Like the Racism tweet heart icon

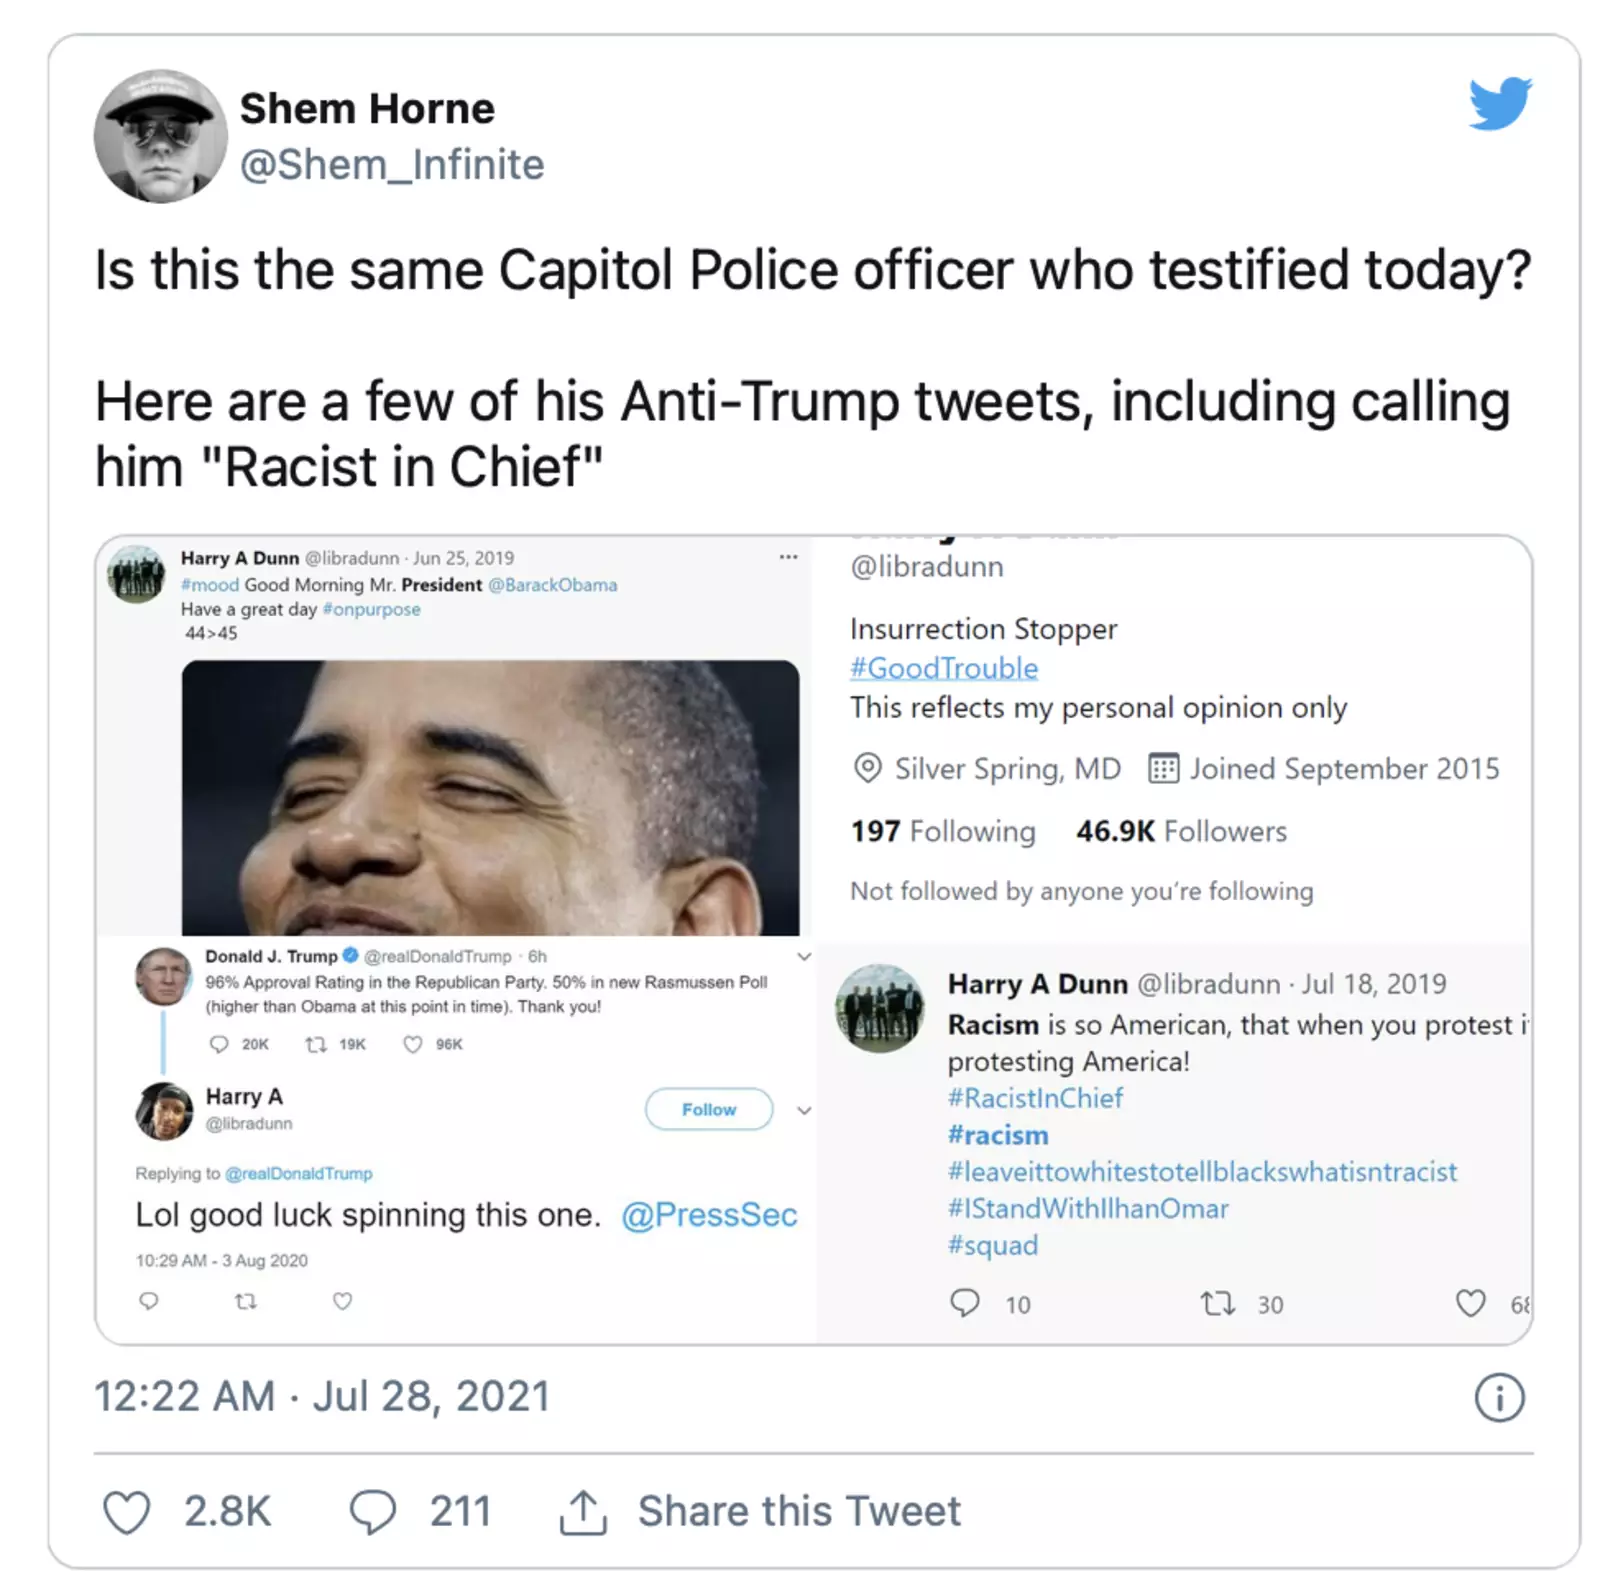(x=1470, y=1303)
